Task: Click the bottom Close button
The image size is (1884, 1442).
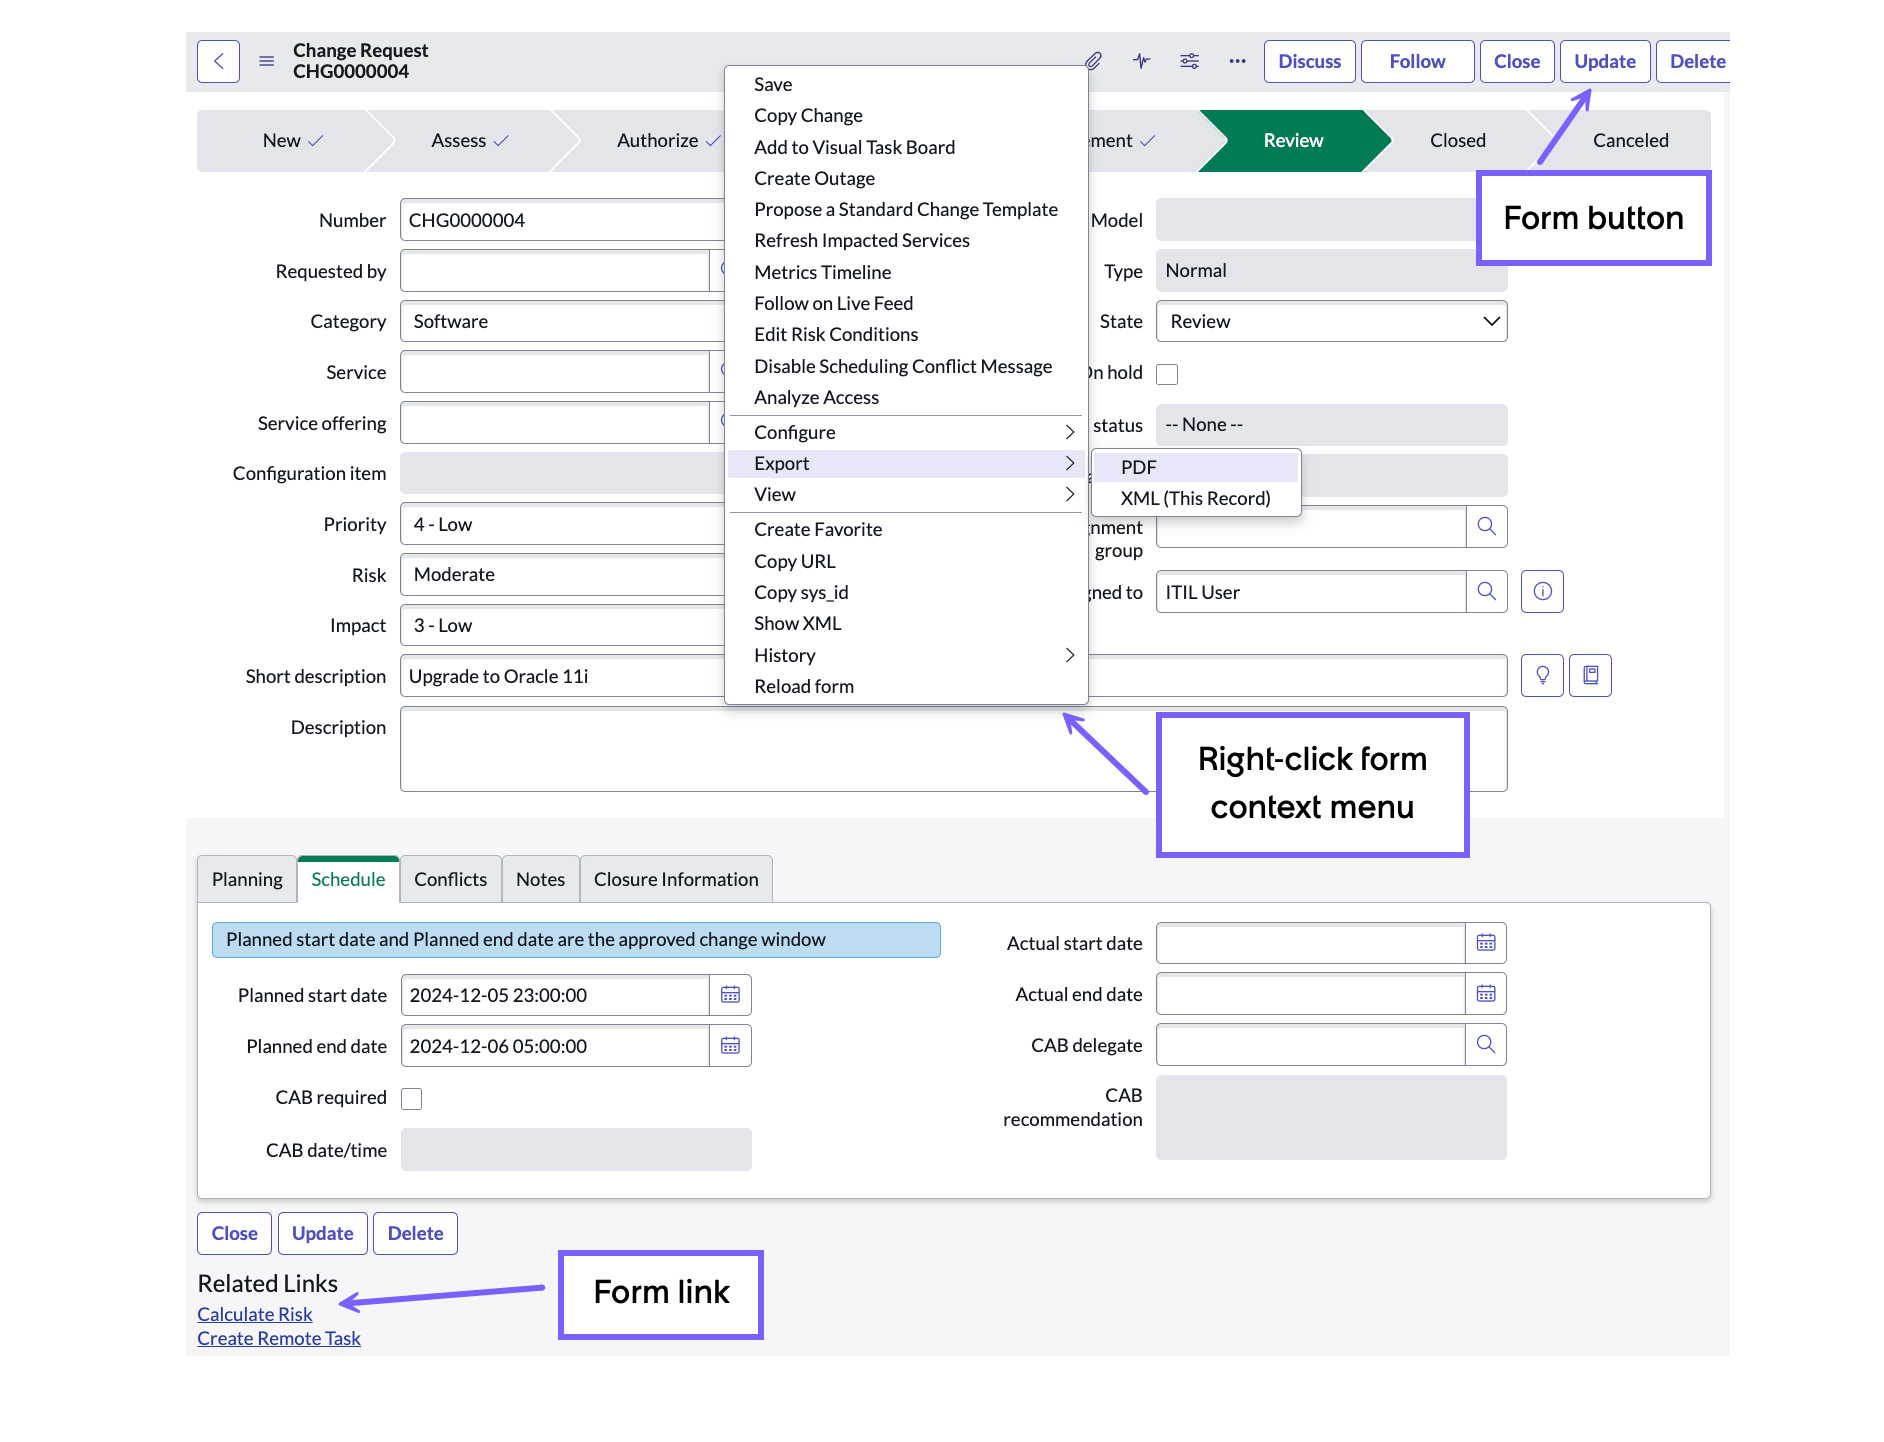Action: (x=234, y=1233)
